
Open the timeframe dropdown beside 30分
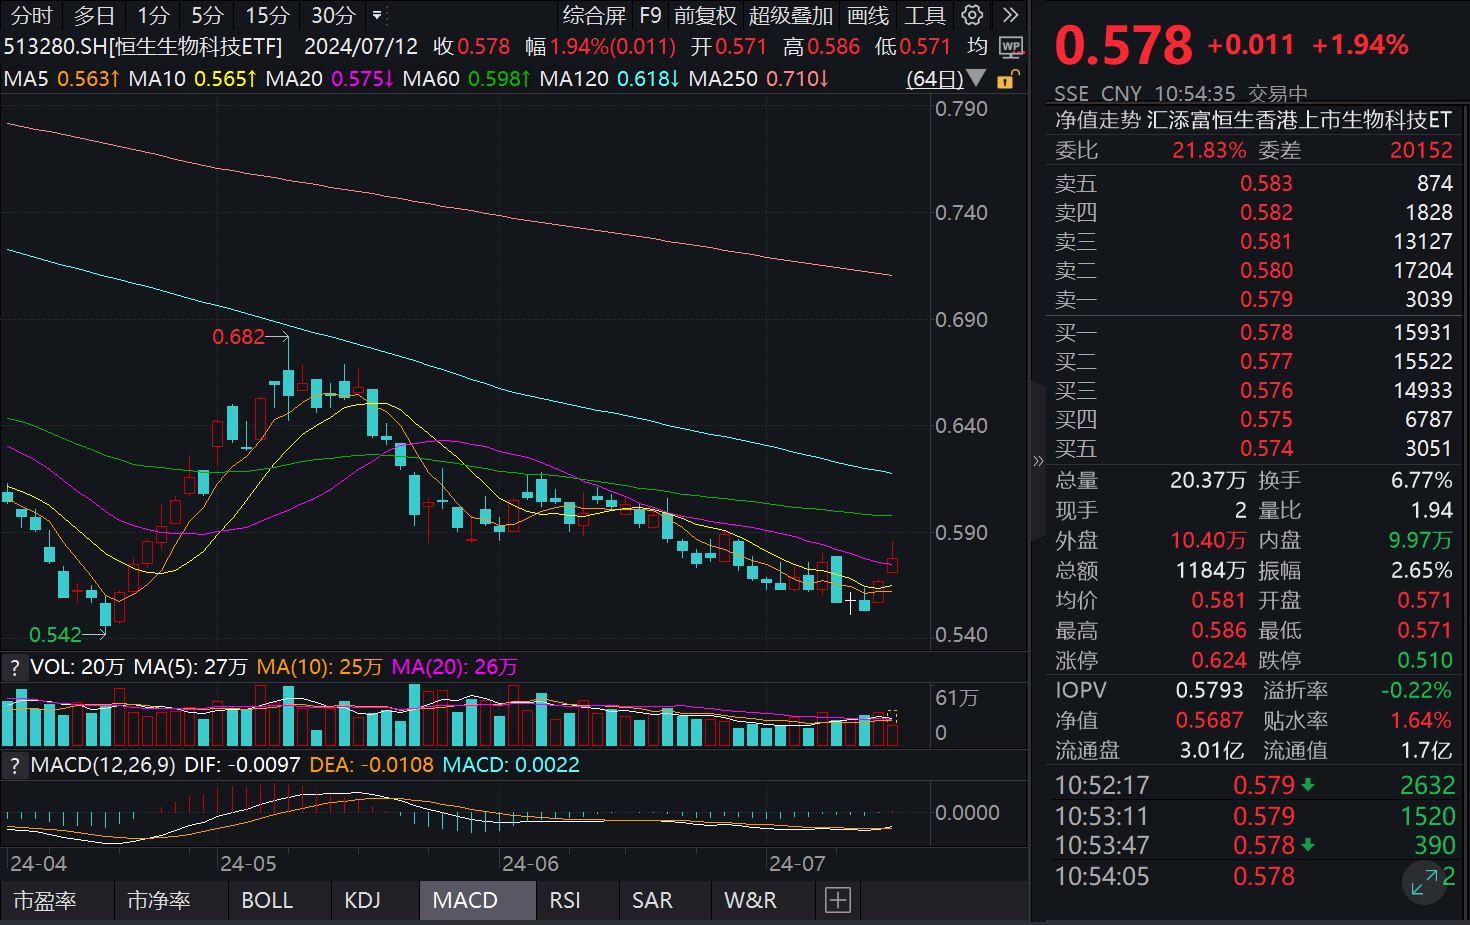[x=376, y=16]
